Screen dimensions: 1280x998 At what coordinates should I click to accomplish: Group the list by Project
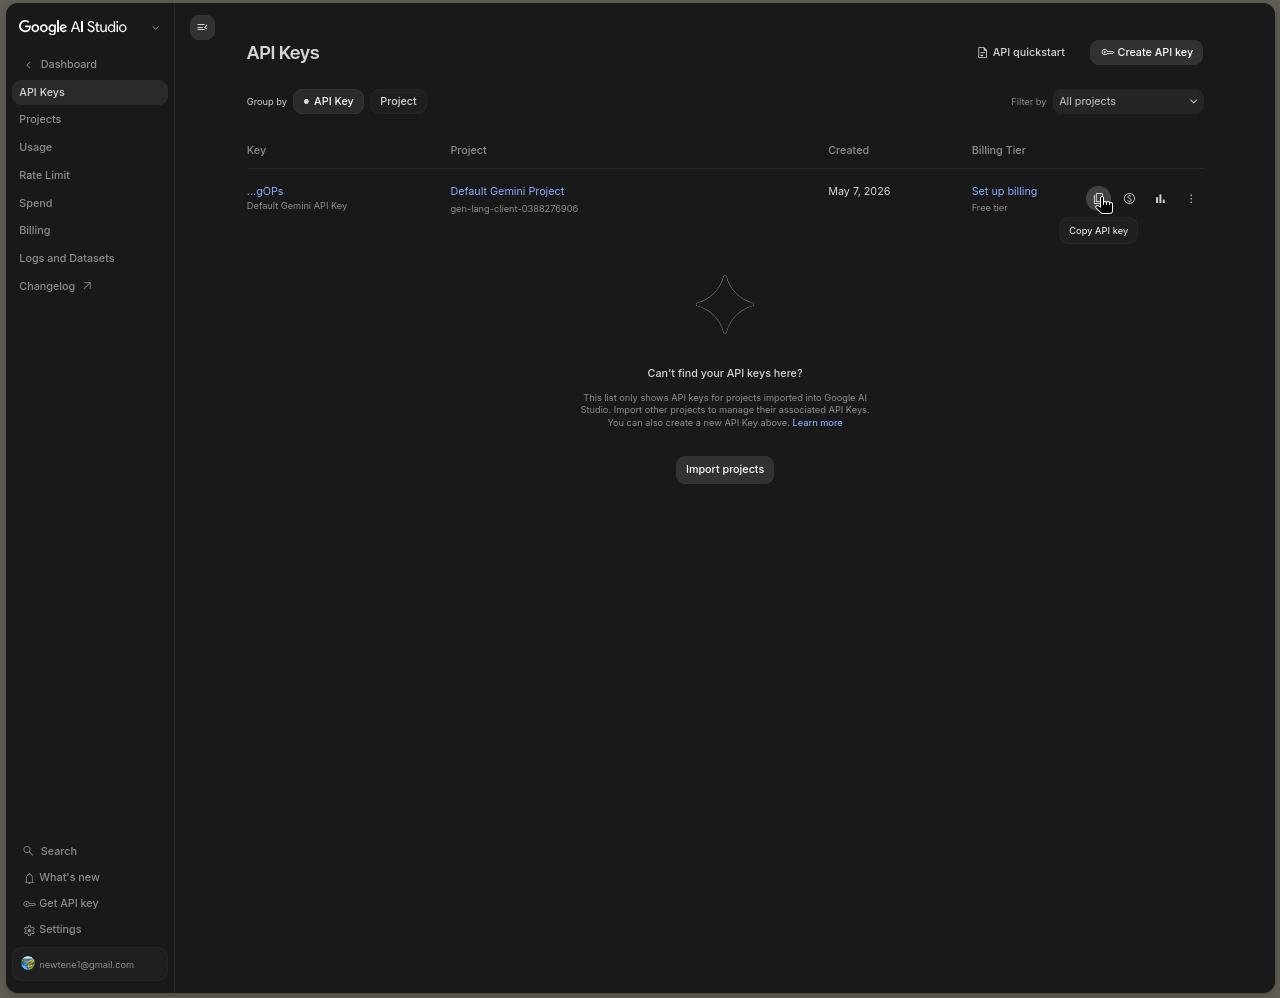pyautogui.click(x=398, y=101)
